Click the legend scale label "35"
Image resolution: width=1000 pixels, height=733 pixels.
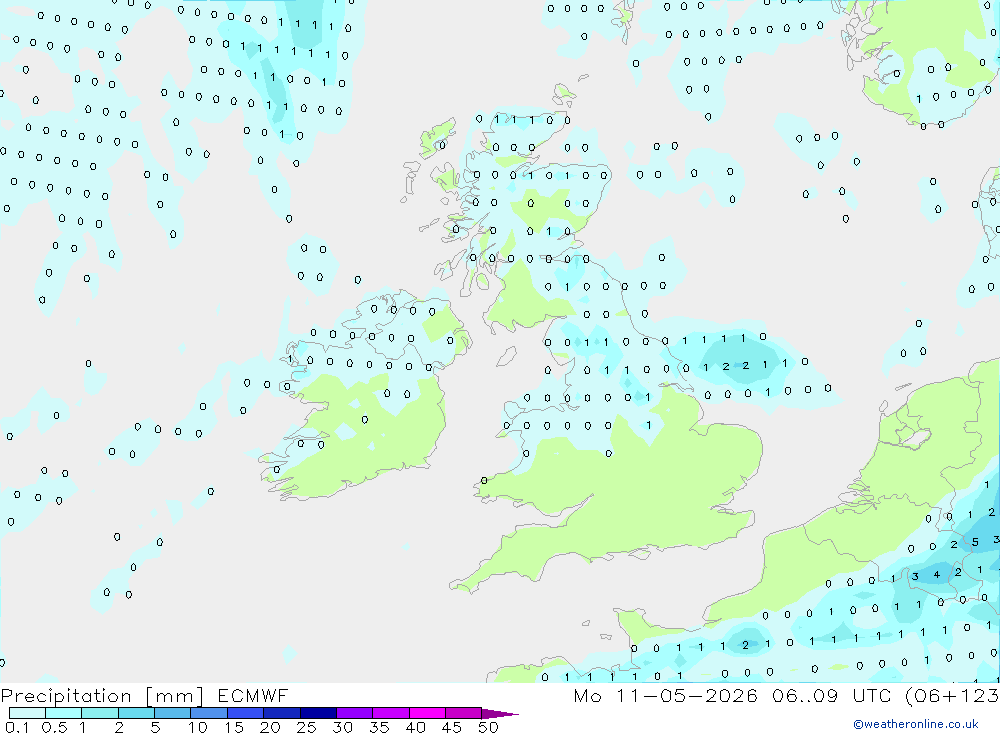(379, 727)
